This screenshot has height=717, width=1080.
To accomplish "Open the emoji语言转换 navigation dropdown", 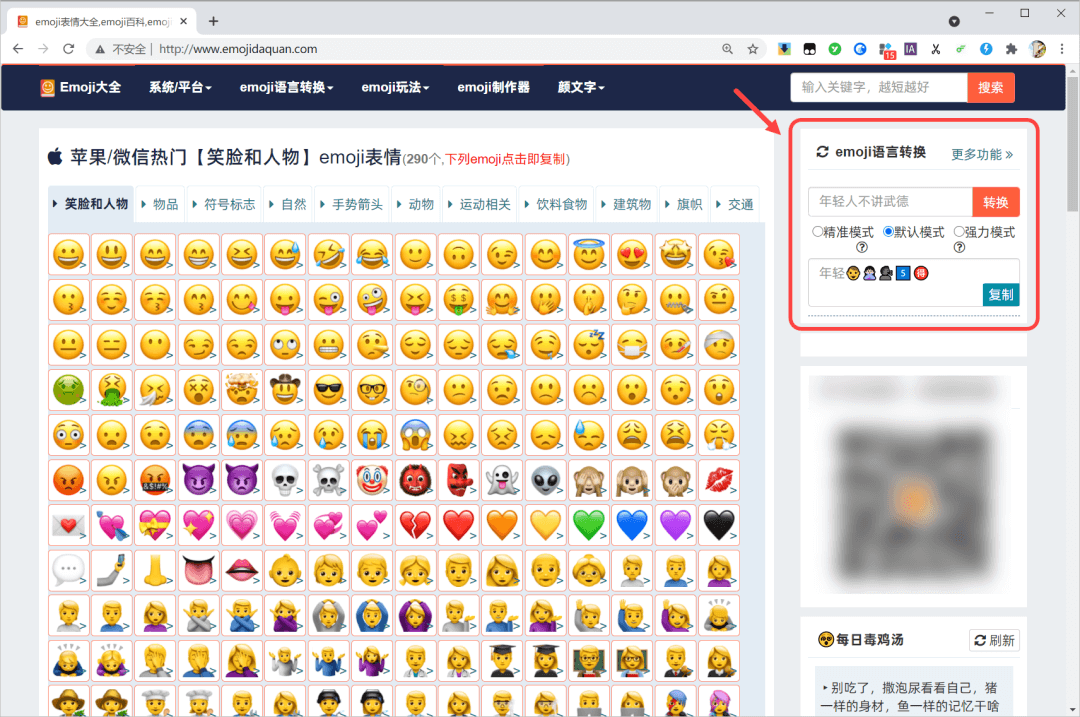I will coord(287,87).
